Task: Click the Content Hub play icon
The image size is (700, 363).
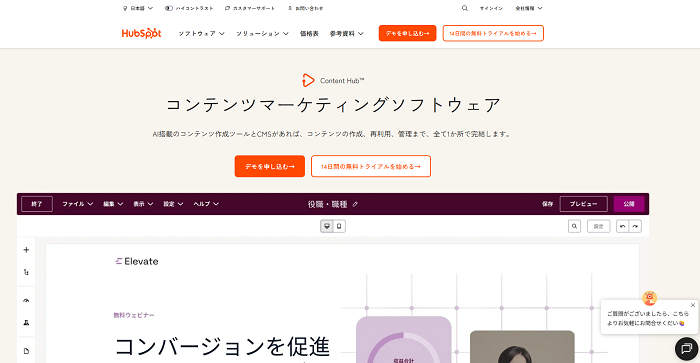Action: (x=308, y=80)
